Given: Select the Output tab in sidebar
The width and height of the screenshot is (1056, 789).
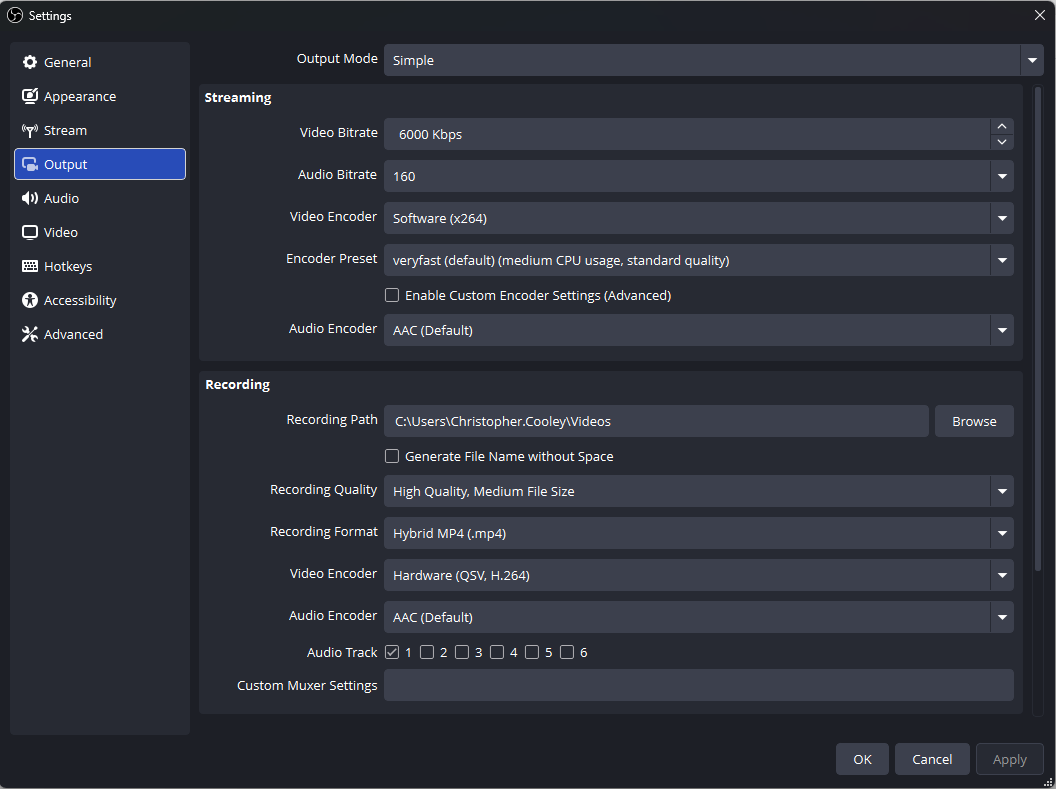Looking at the screenshot, I should (x=100, y=164).
